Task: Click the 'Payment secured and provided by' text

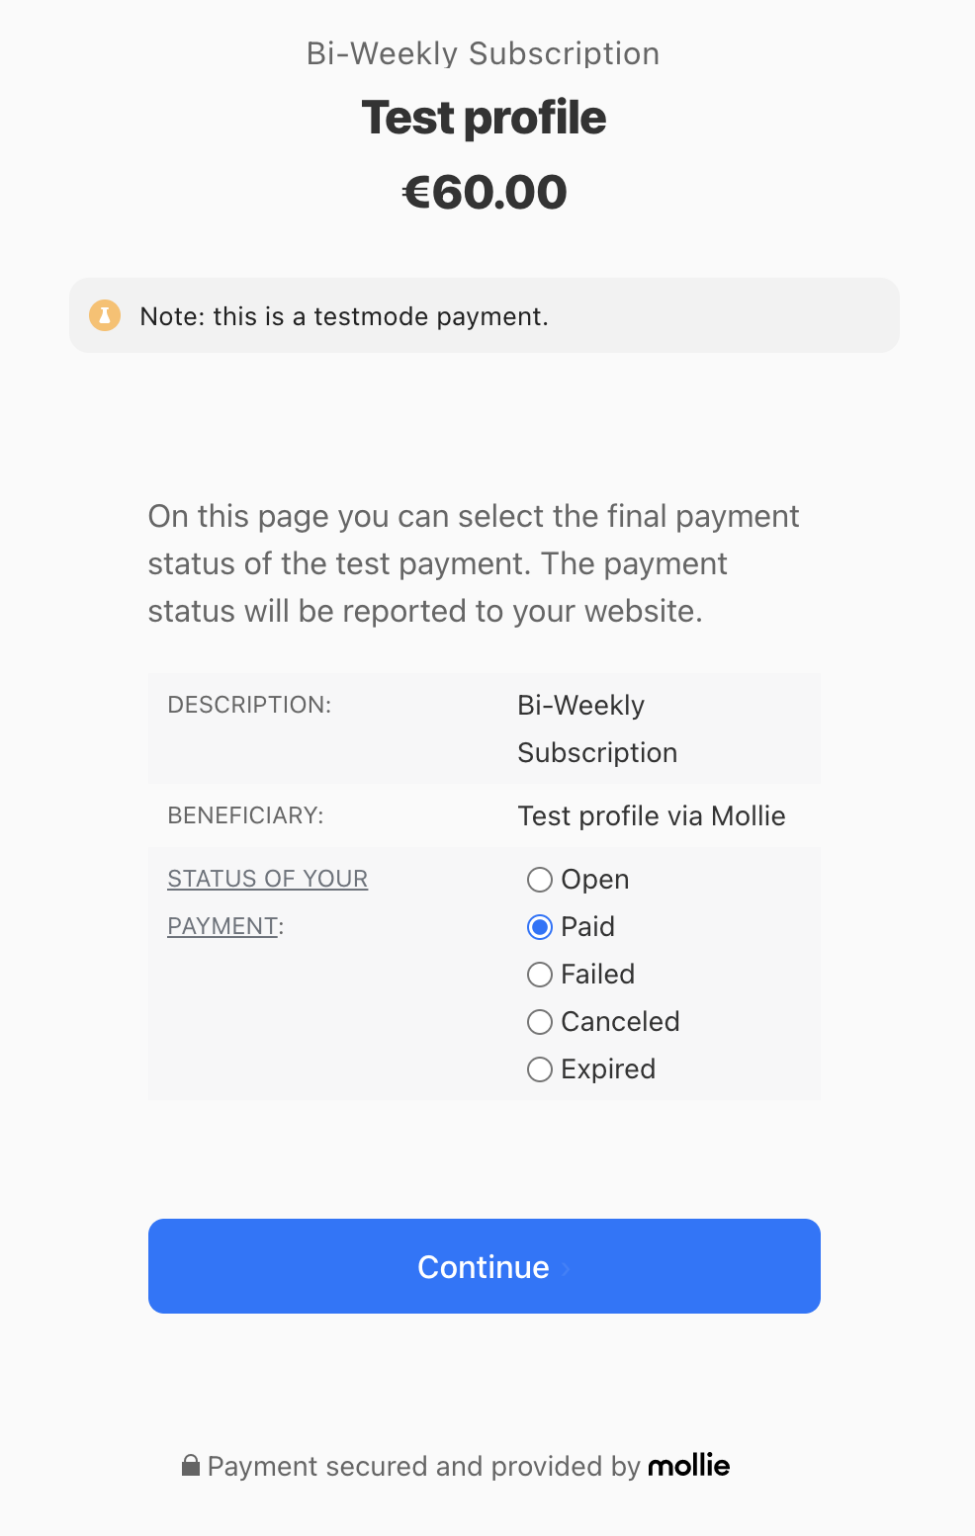Action: coord(420,1466)
